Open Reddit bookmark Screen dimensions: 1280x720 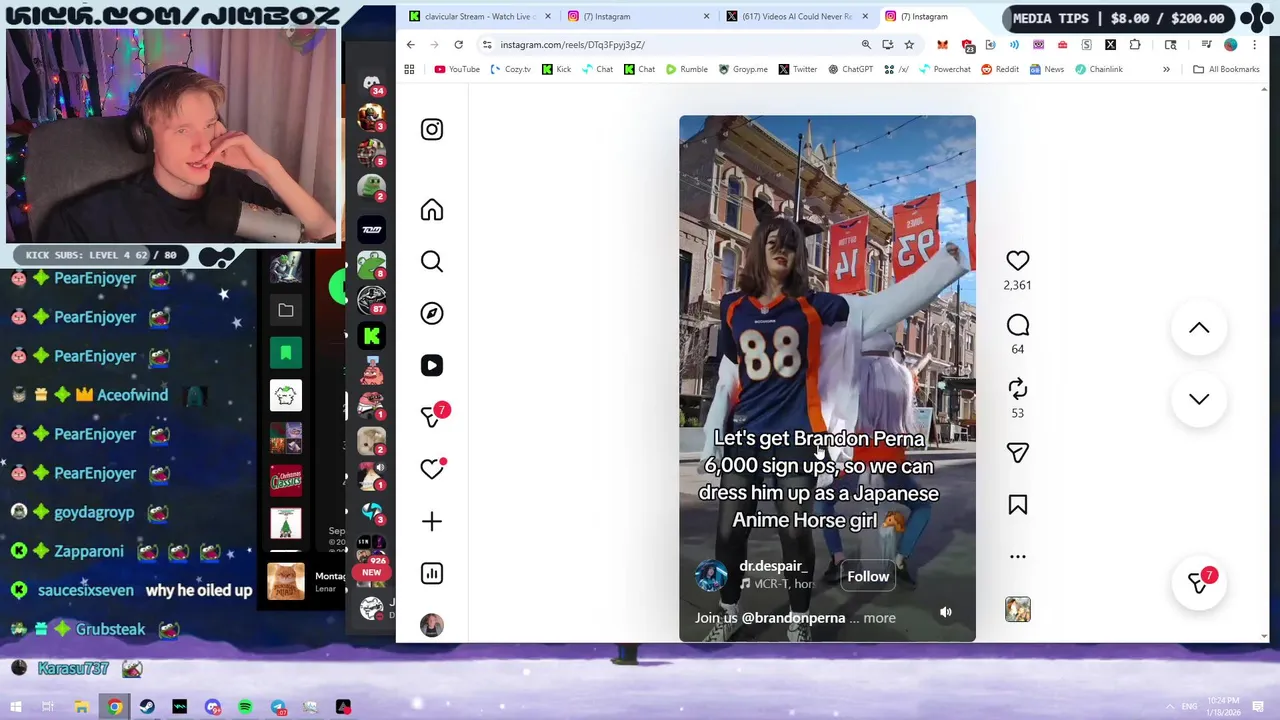point(1000,69)
